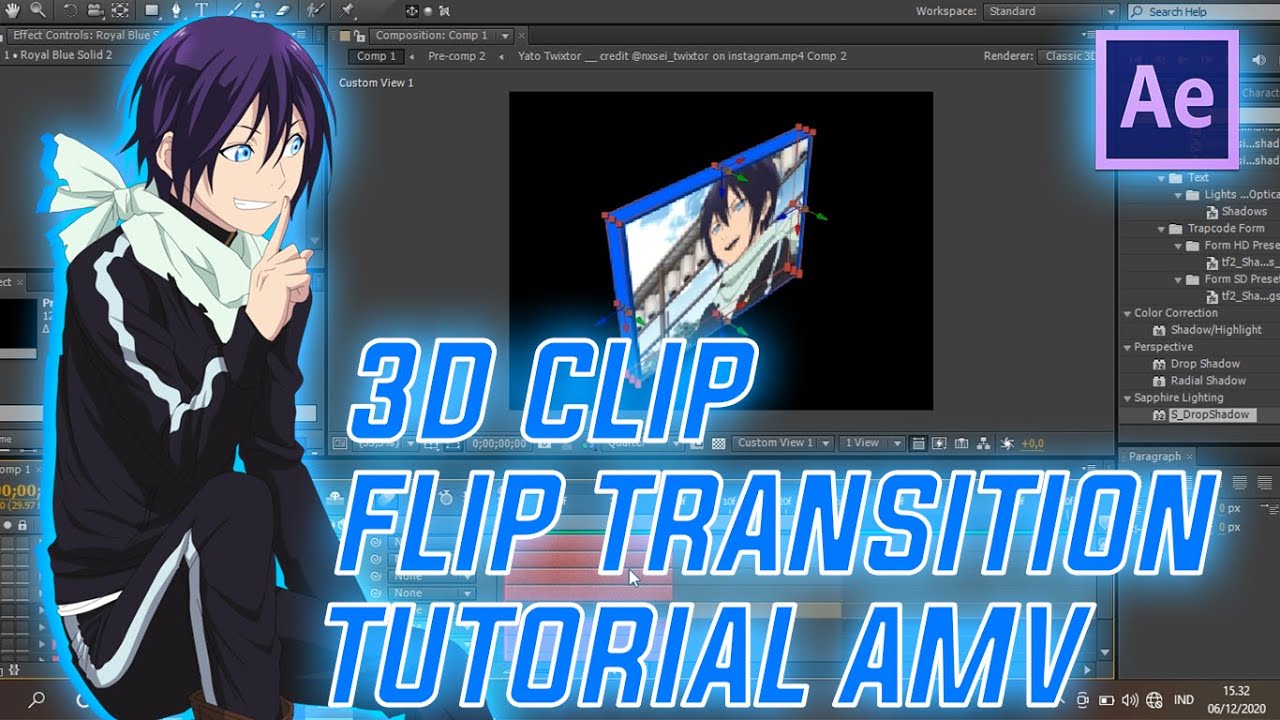Viewport: 1280px width, 720px height.
Task: Select the Rectangle mask tool
Action: coord(153,10)
